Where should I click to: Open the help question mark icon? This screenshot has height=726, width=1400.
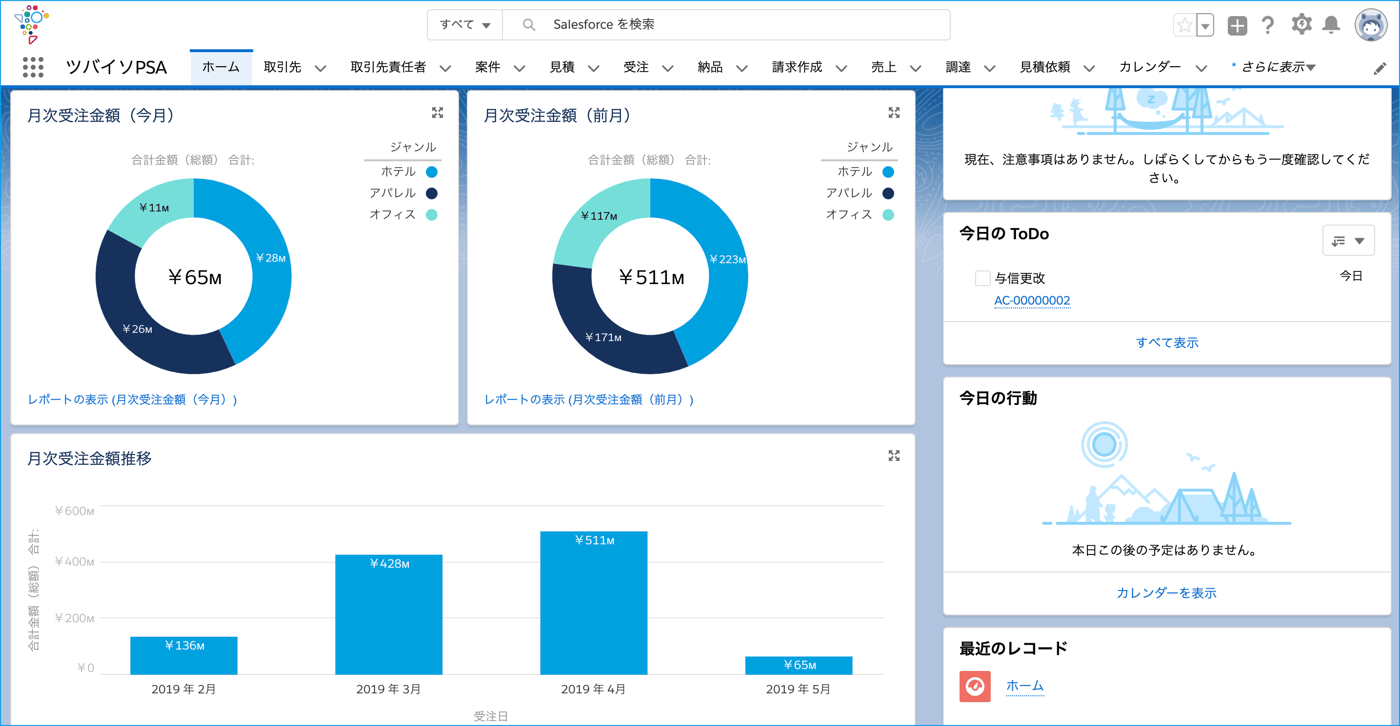point(1268,26)
